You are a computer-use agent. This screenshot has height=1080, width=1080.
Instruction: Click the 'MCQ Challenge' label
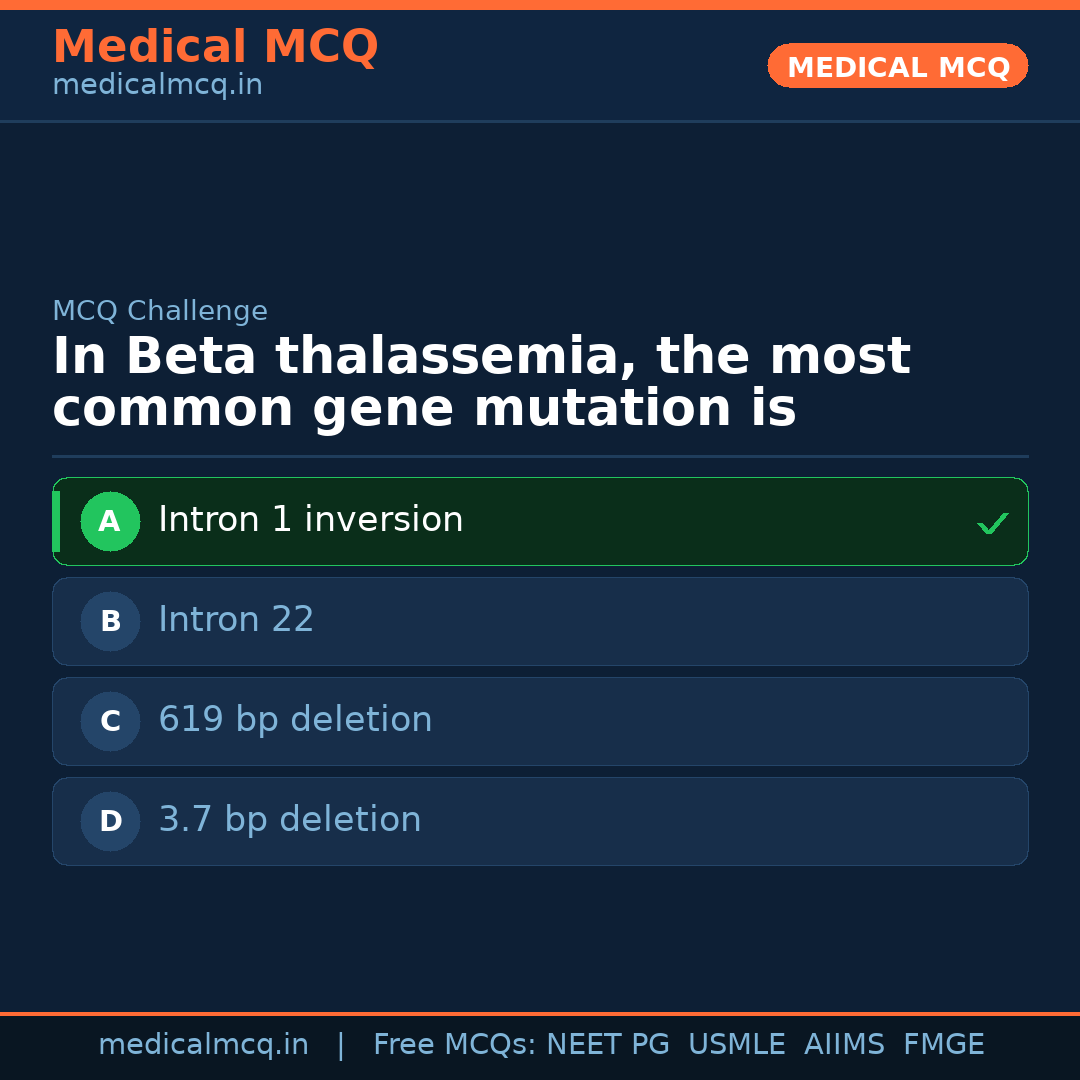(x=160, y=311)
